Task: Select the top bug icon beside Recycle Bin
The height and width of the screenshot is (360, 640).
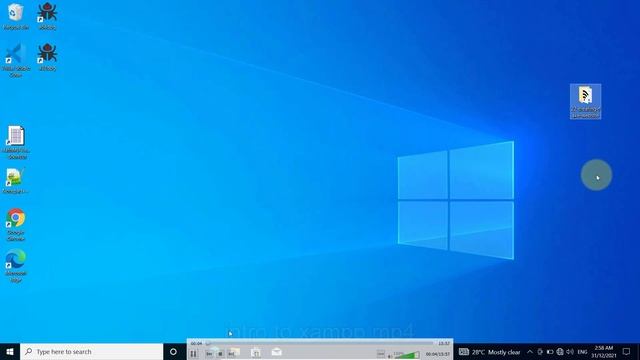Action: tap(47, 16)
